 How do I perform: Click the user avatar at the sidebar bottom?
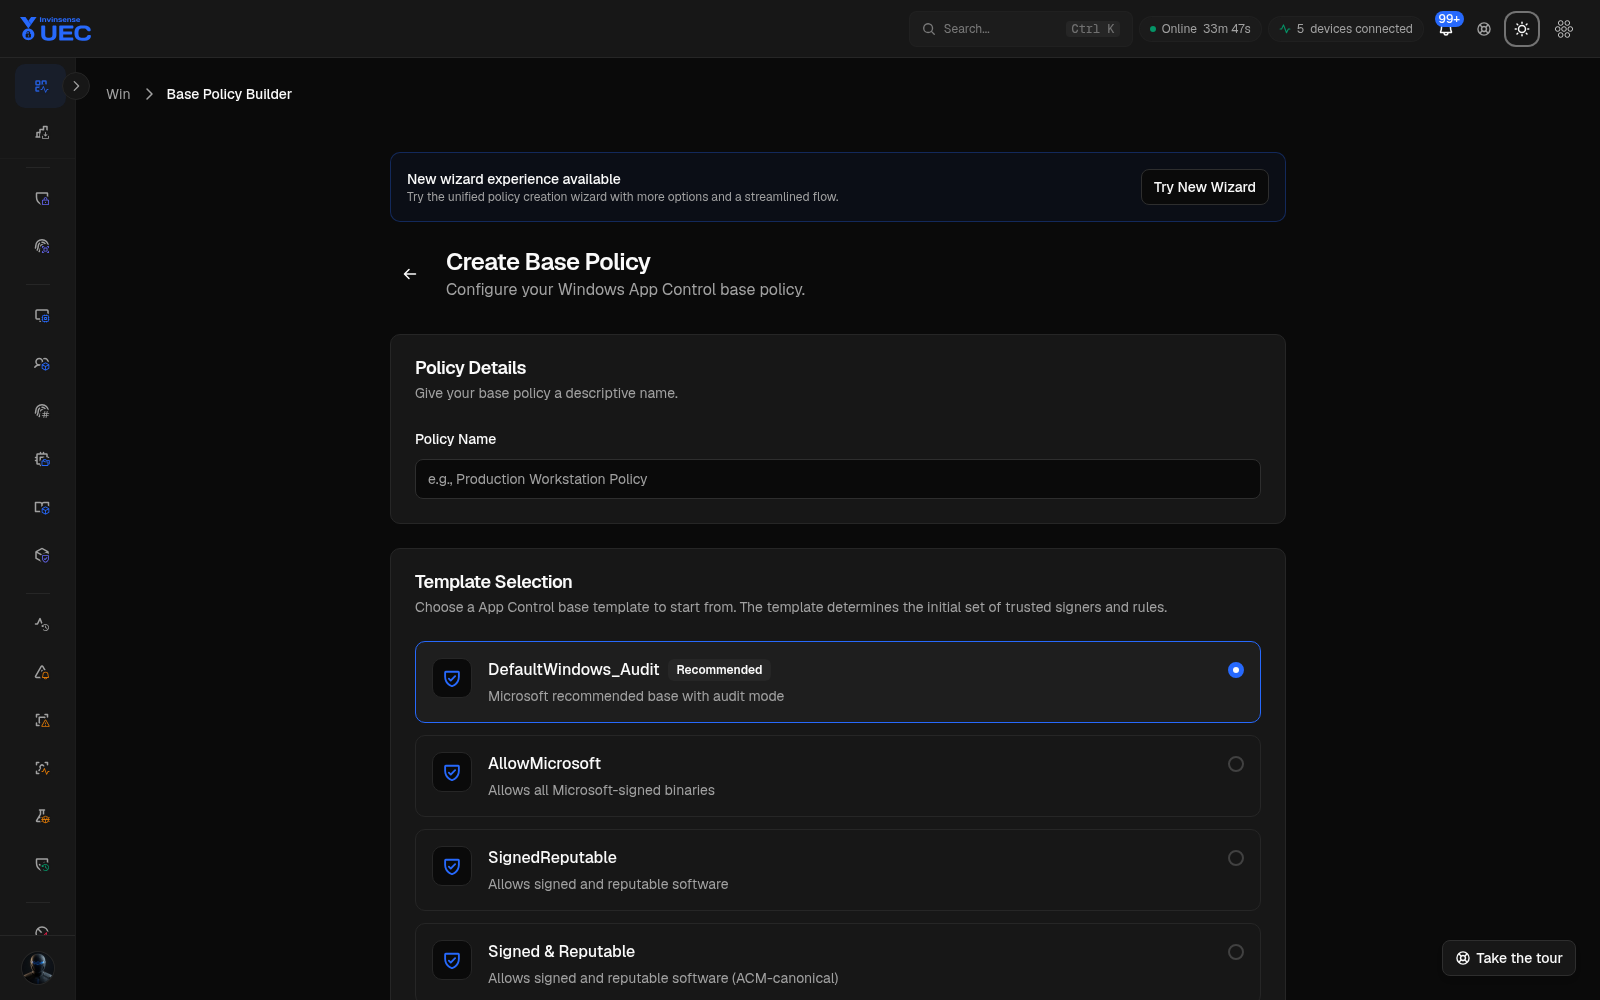click(x=38, y=968)
